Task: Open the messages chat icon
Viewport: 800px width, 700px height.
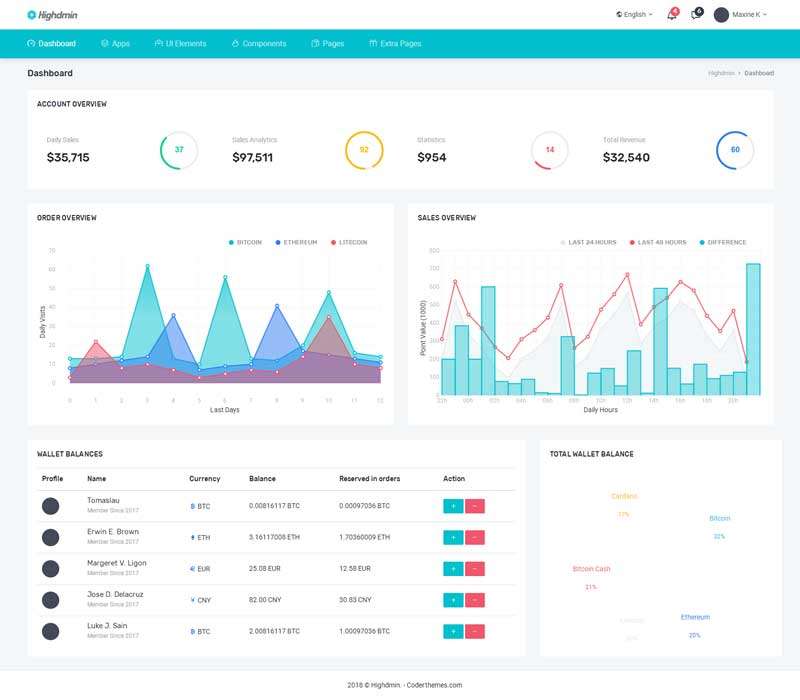Action: pyautogui.click(x=695, y=15)
